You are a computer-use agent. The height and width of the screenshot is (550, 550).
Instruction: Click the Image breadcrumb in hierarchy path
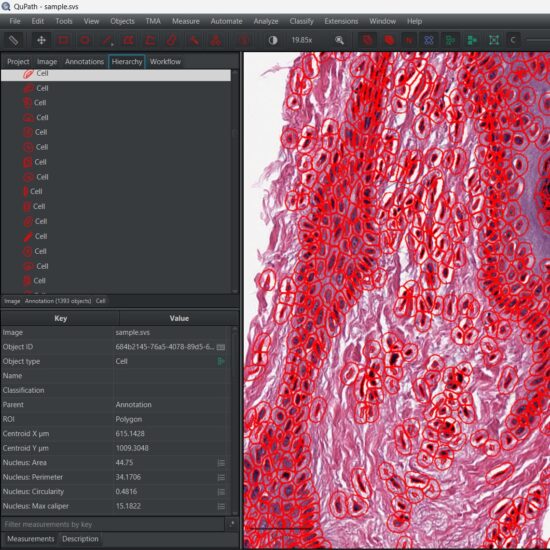point(12,301)
